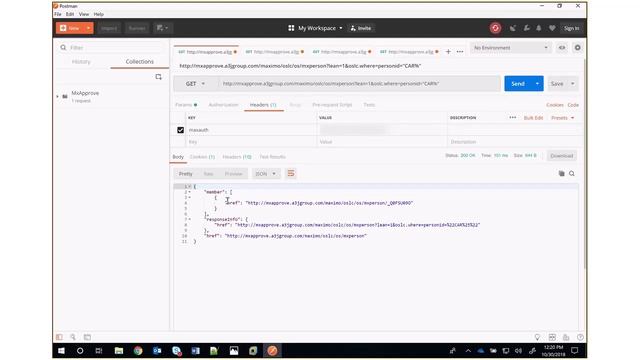Screen dimensions: 640x360
Task: Change the JSON format dropdown
Action: point(266,173)
